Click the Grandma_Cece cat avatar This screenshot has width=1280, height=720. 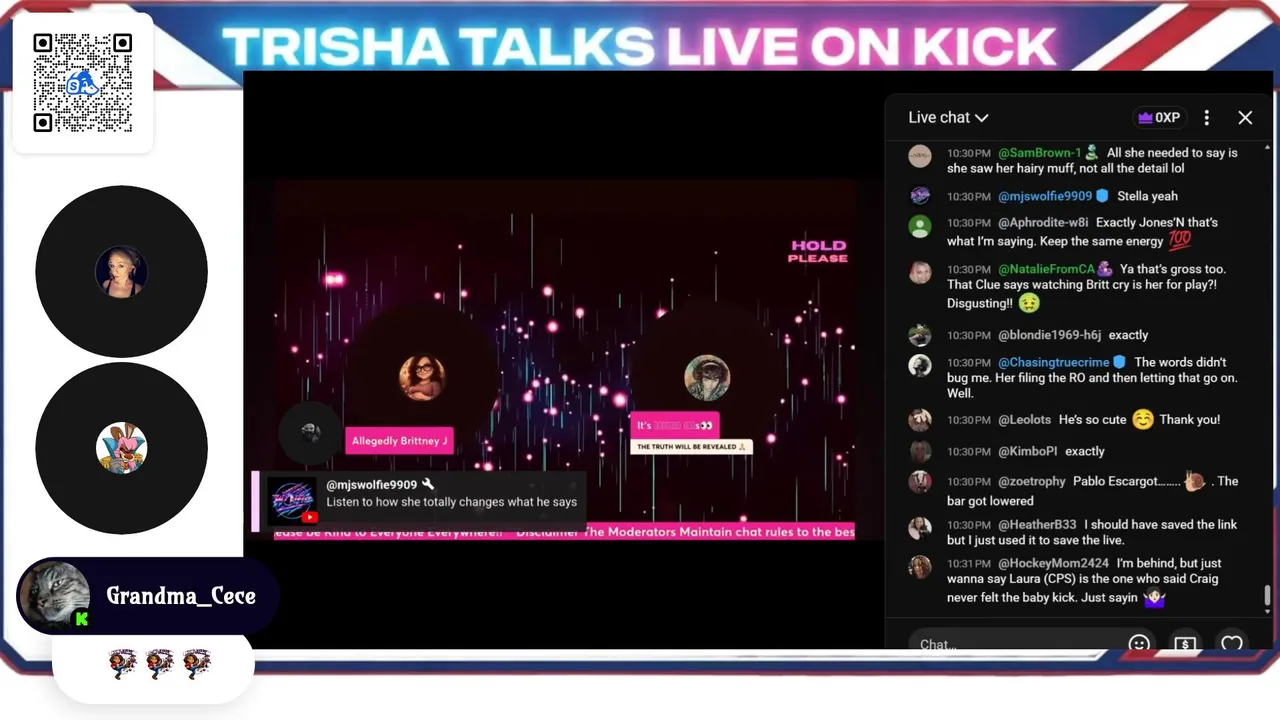click(55, 596)
